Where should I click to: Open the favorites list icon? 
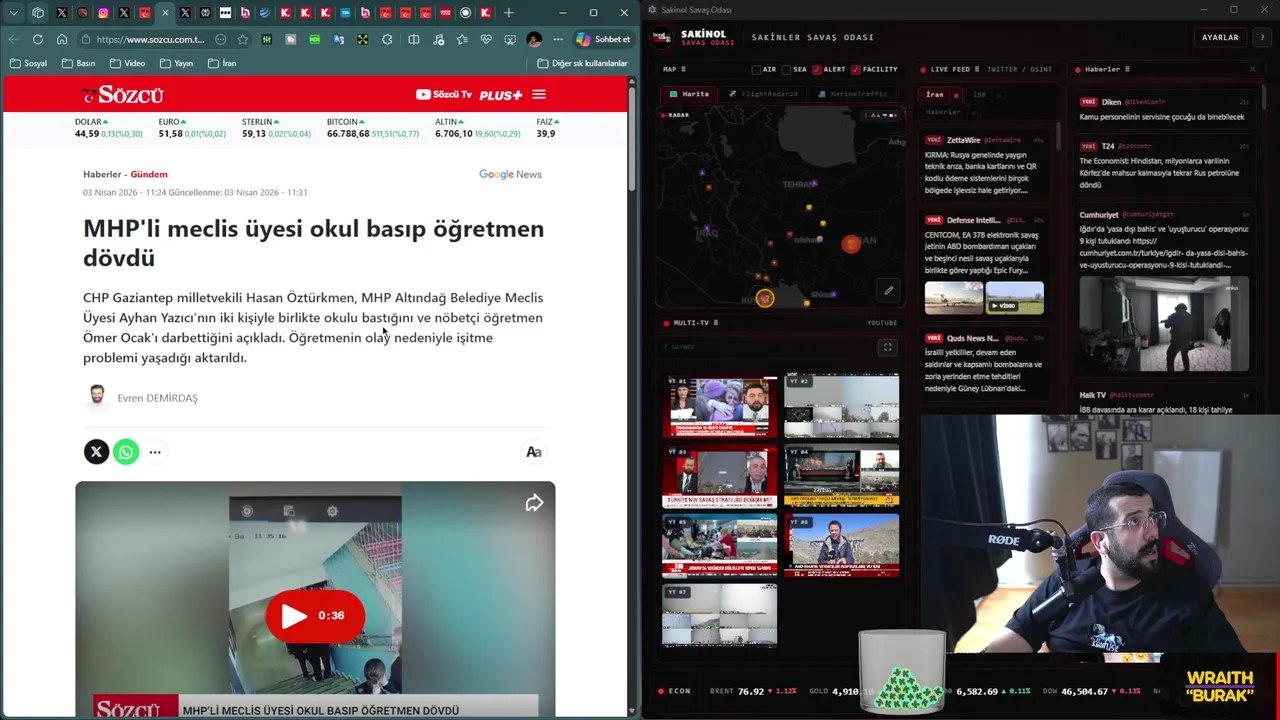pos(462,39)
